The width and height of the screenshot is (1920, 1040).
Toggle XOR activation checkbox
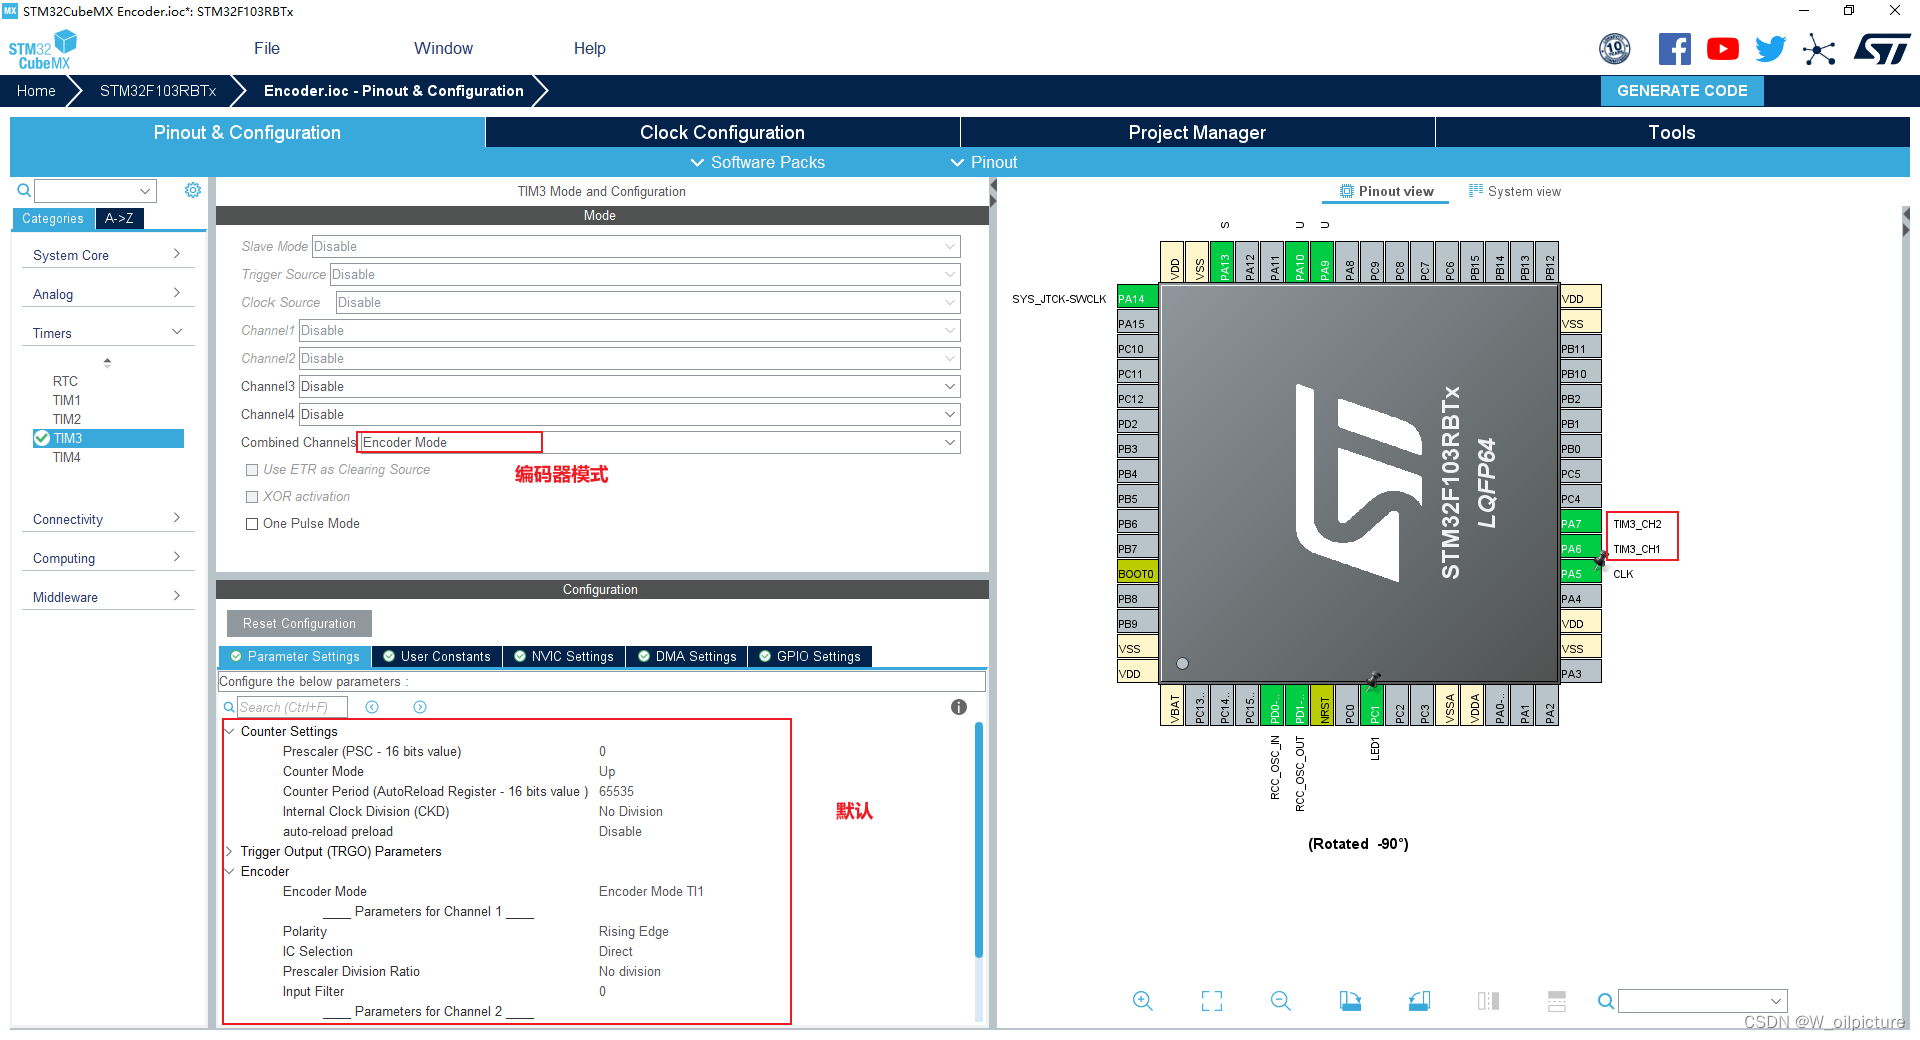[252, 497]
